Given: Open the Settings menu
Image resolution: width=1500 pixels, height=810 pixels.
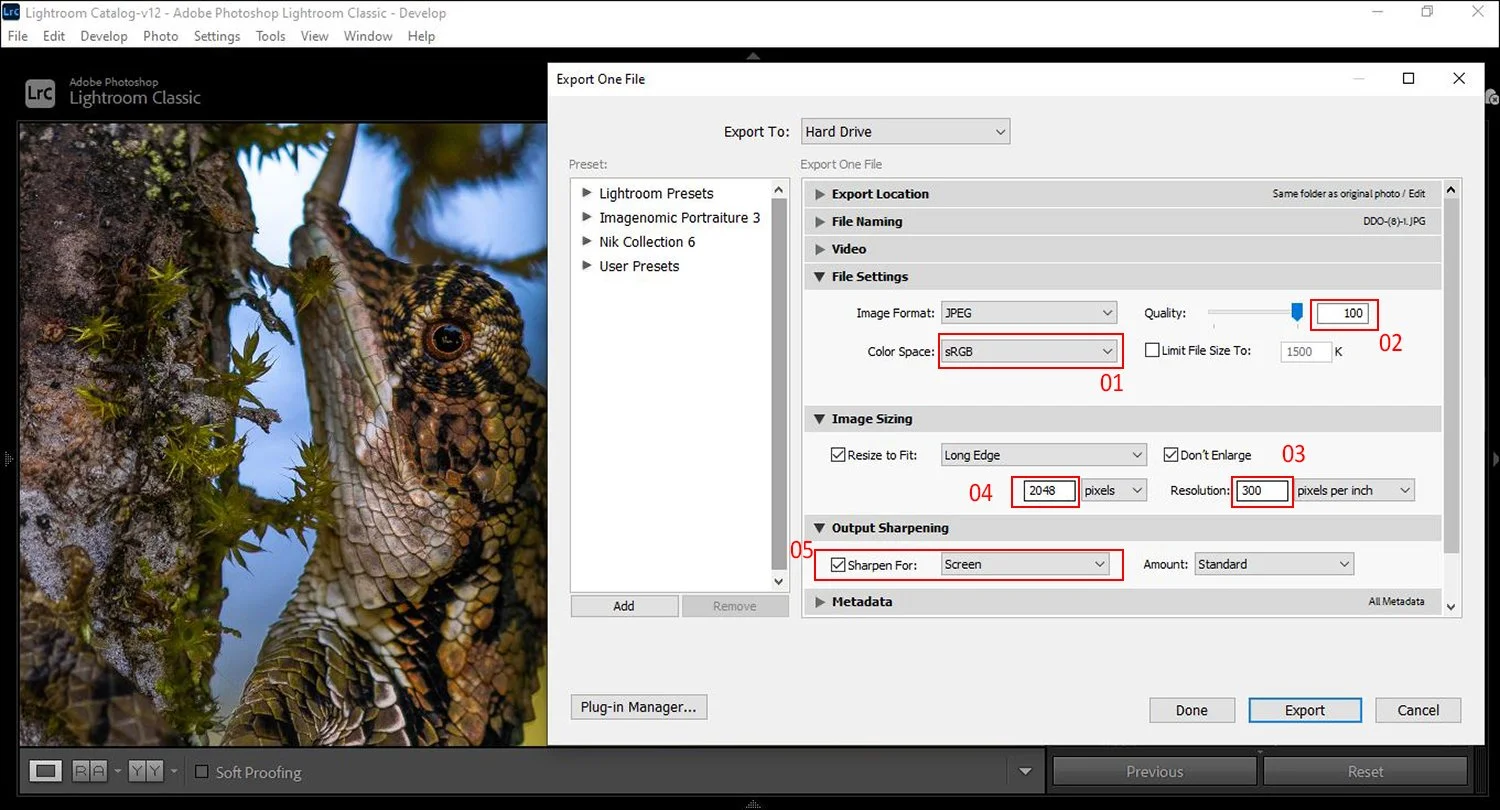Looking at the screenshot, I should (217, 36).
